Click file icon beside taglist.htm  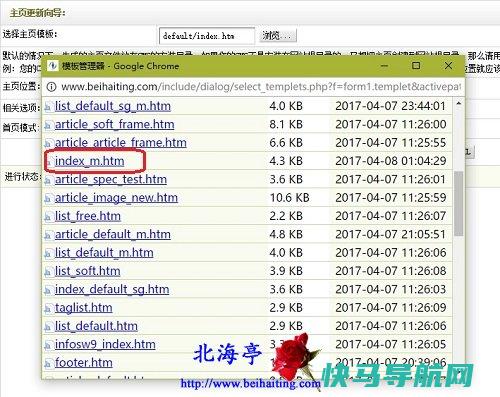[48, 309]
